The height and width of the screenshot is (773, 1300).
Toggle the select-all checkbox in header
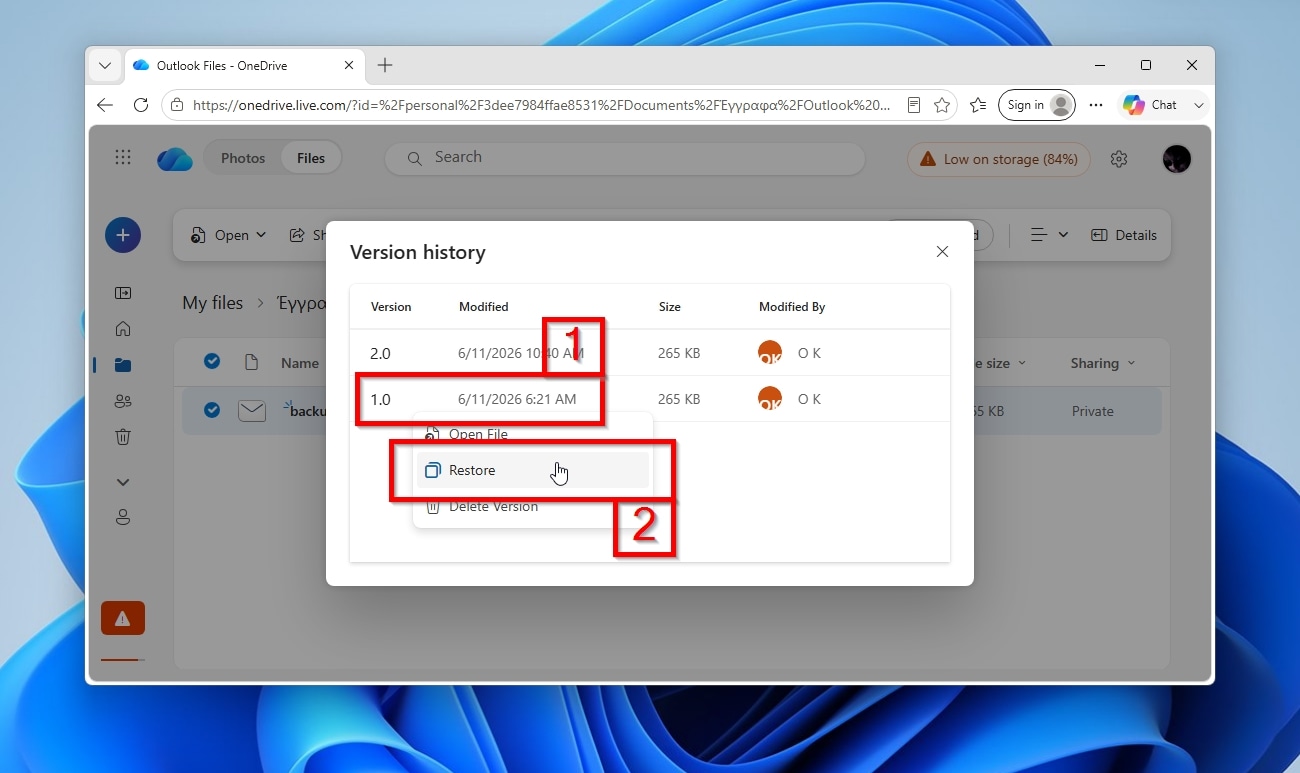coord(212,361)
